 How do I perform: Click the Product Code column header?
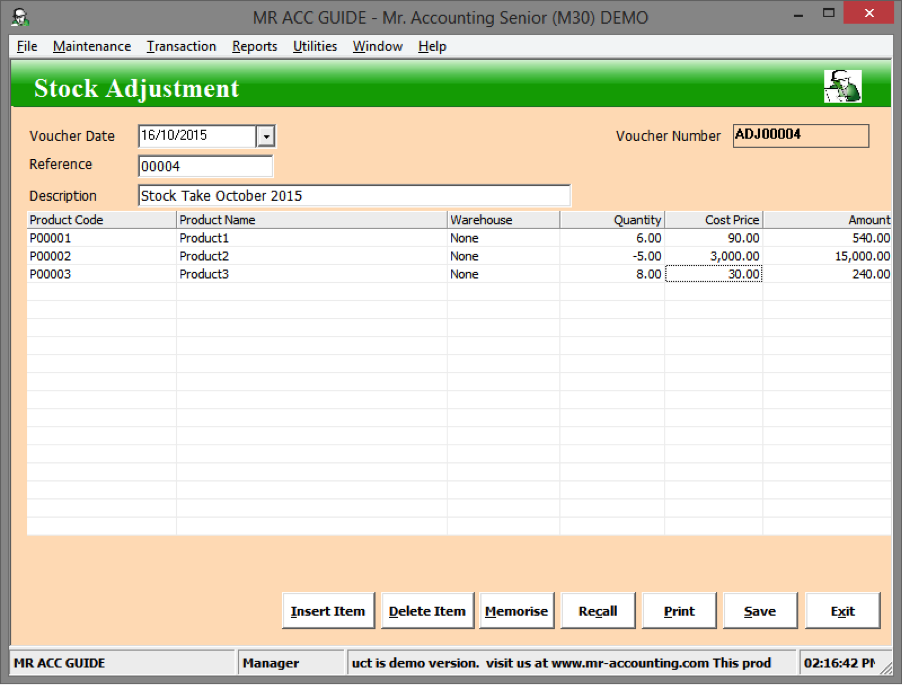point(101,220)
